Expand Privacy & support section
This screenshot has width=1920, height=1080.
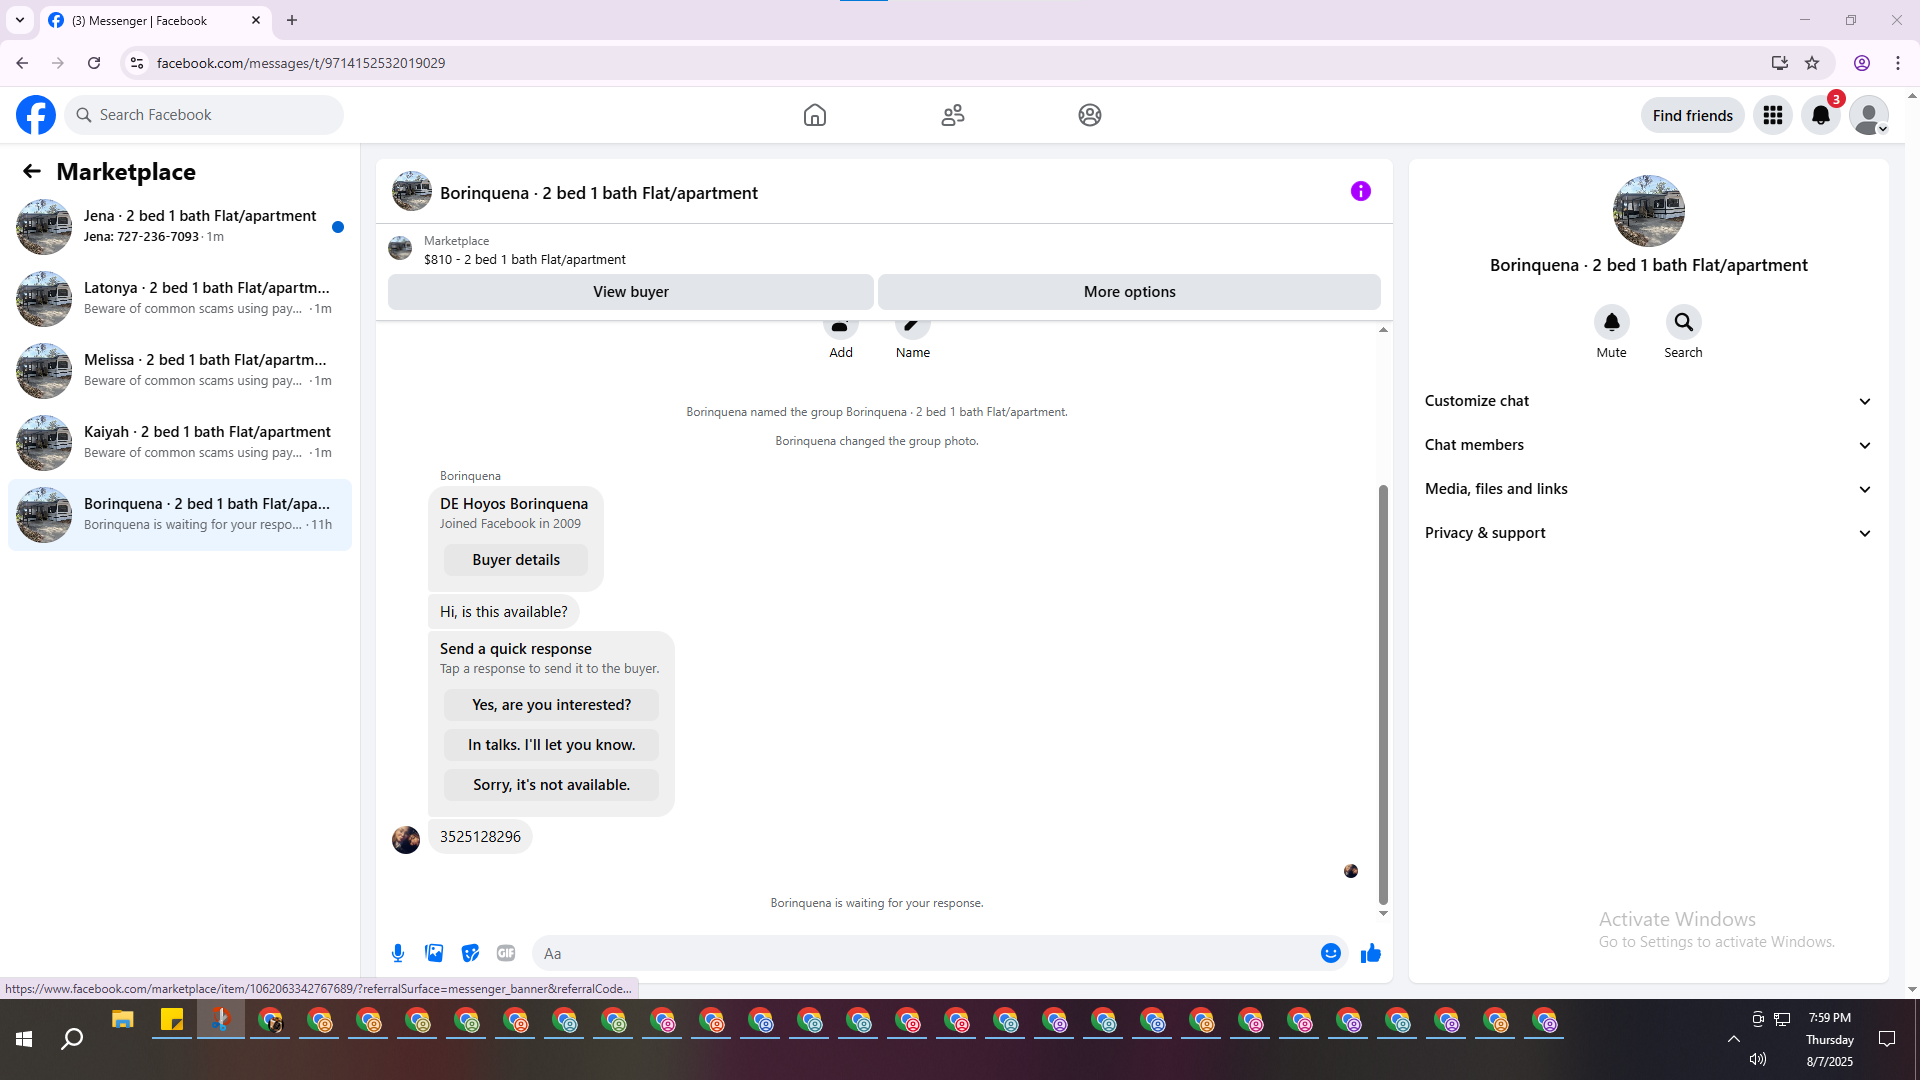tap(1649, 533)
